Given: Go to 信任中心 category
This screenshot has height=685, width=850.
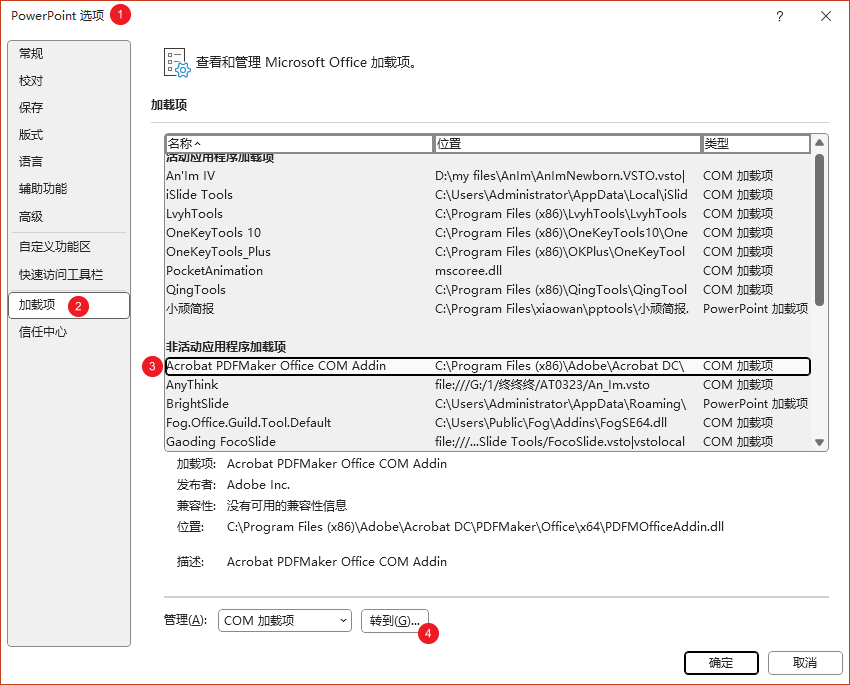Looking at the screenshot, I should pos(44,332).
